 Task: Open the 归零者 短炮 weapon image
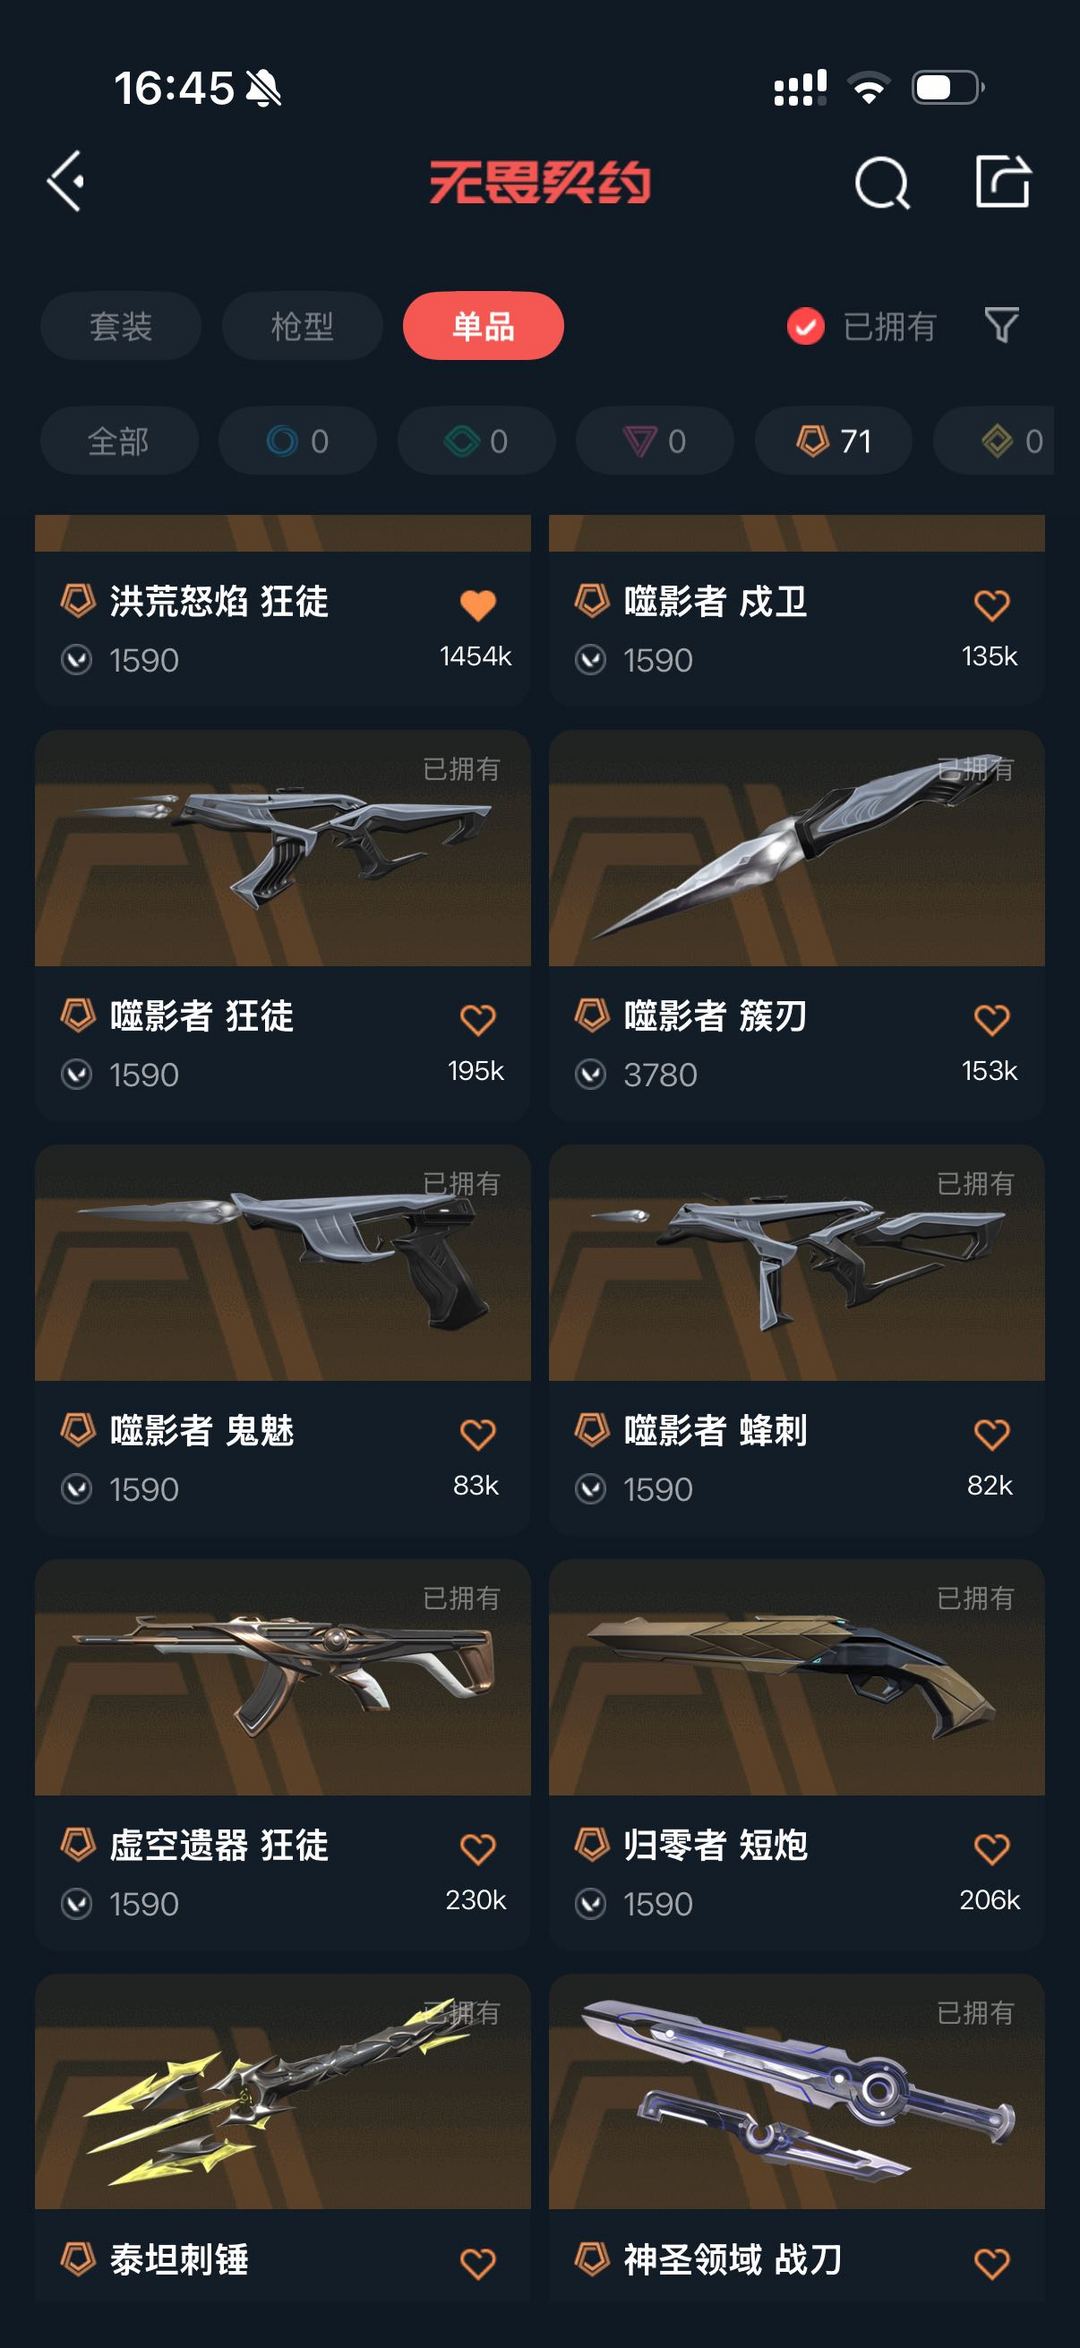(797, 1677)
